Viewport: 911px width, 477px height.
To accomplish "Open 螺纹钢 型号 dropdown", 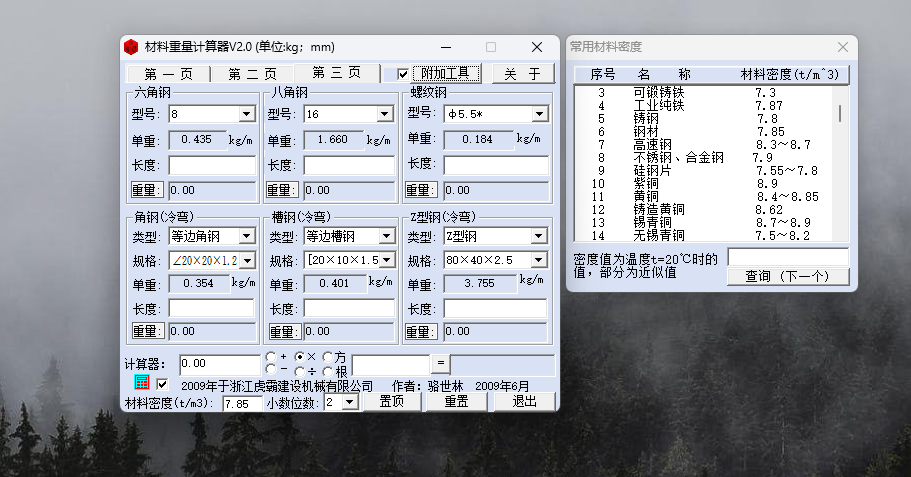I will (539, 114).
